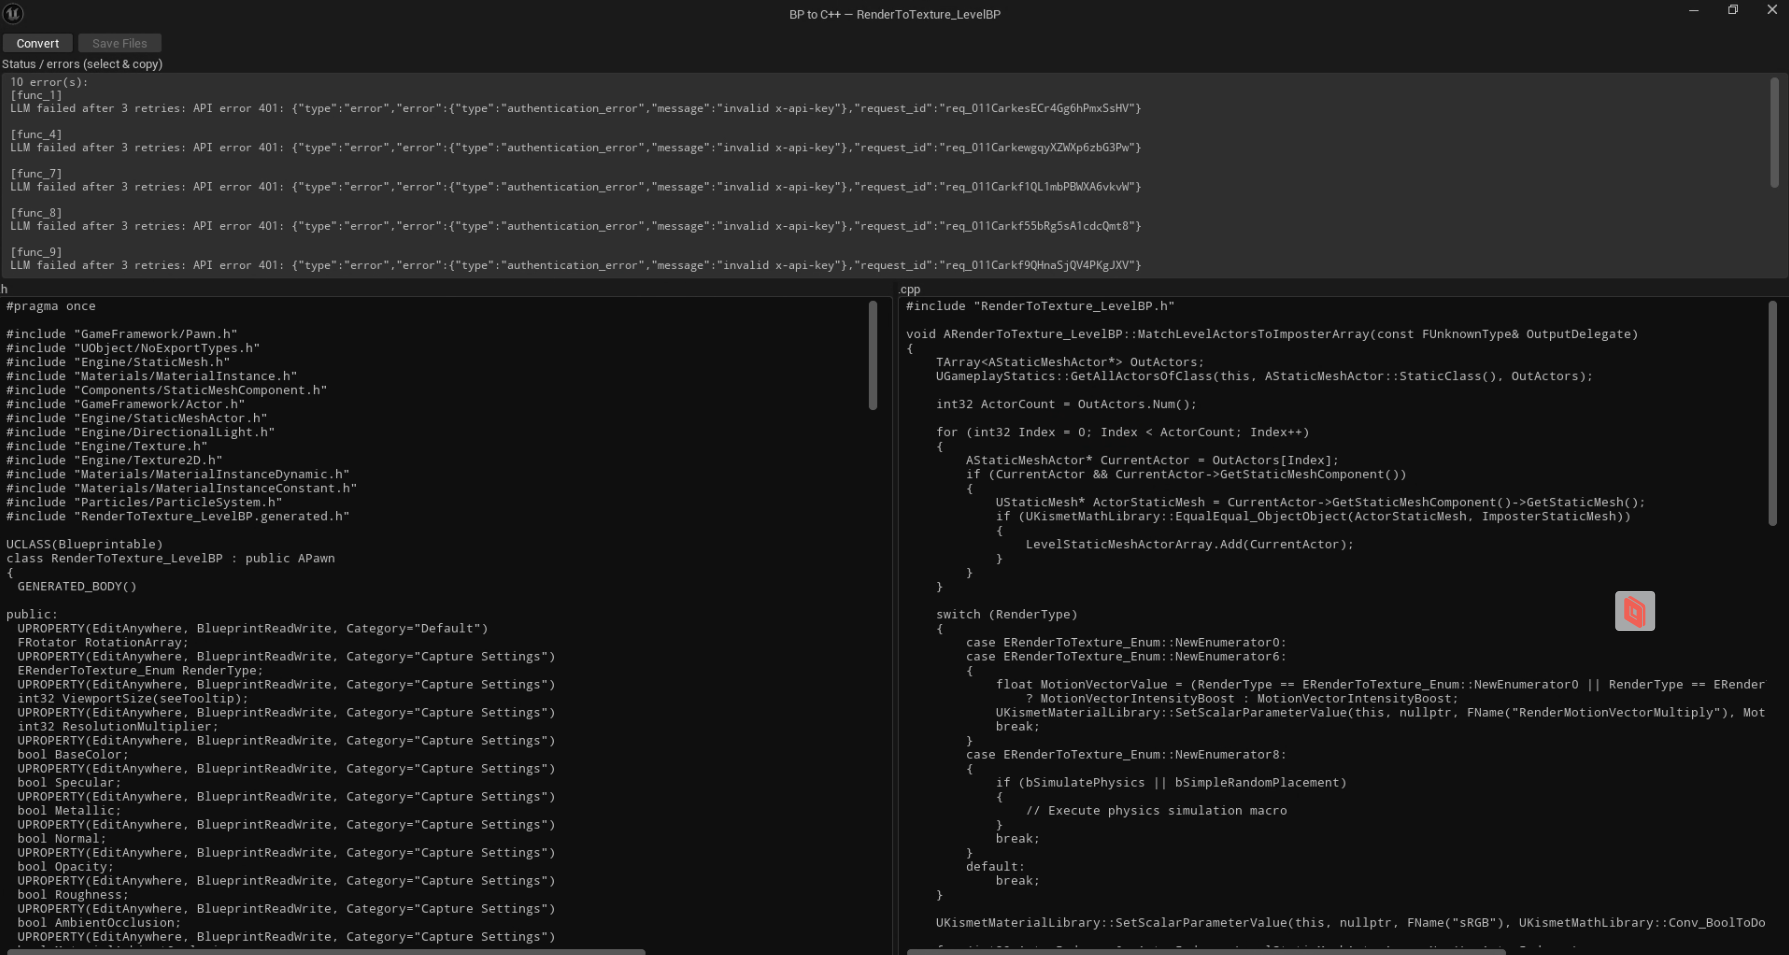This screenshot has height=955, width=1789.
Task: Click the Unreal Engine logo icon in title bar
Action: pos(13,13)
